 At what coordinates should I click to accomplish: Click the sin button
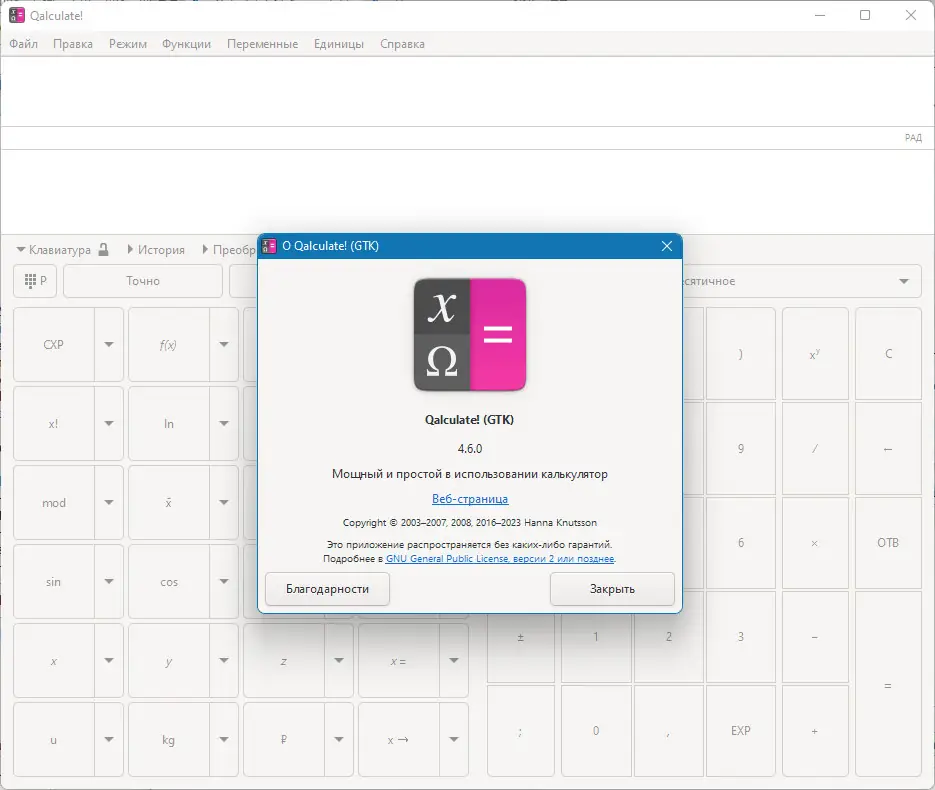point(54,582)
